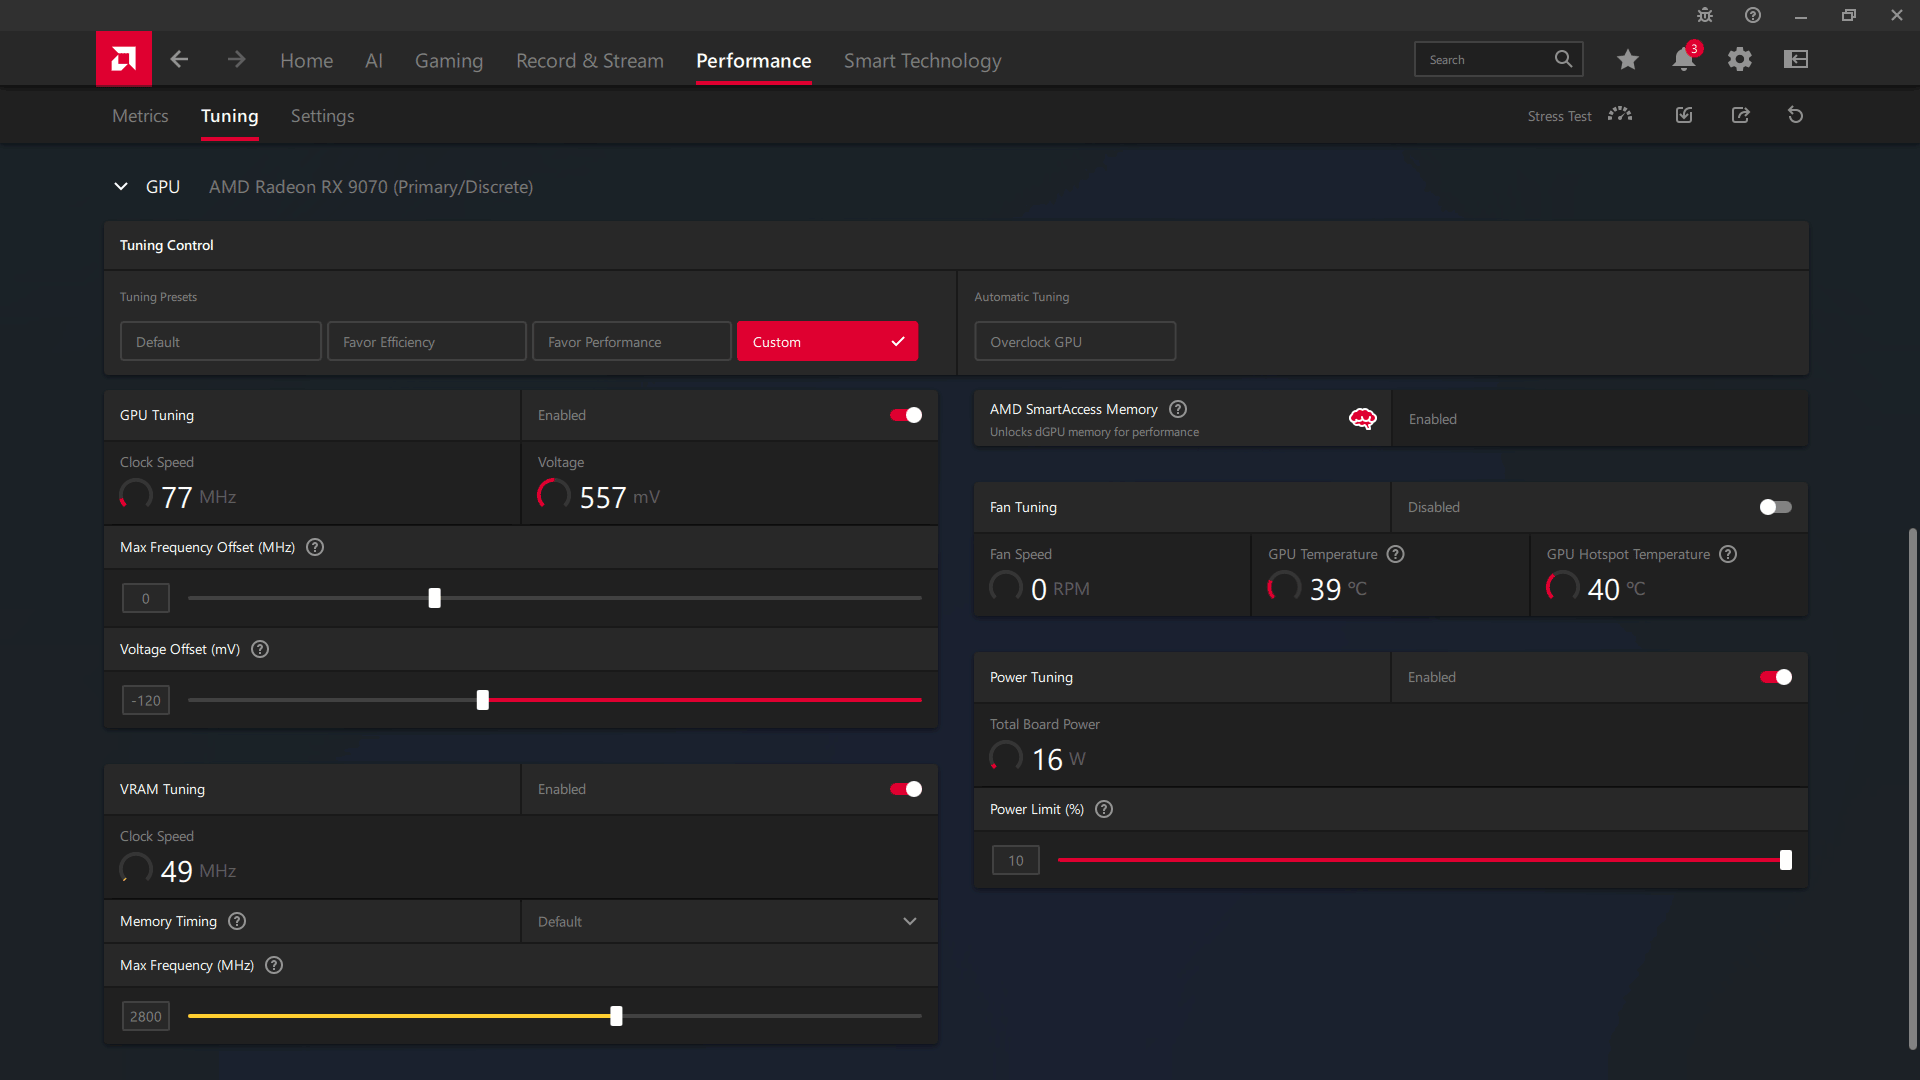The image size is (1920, 1080).
Task: Open the settings gear icon
Action: pos(1739,60)
